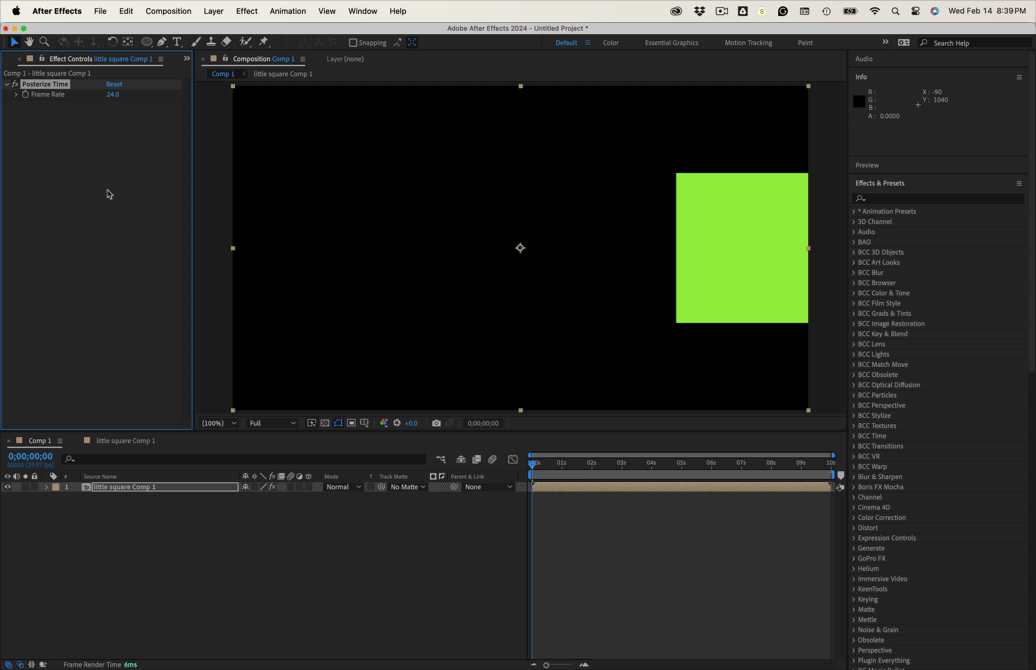
Task: Select the Clone Stamp tool
Action: [x=211, y=42]
